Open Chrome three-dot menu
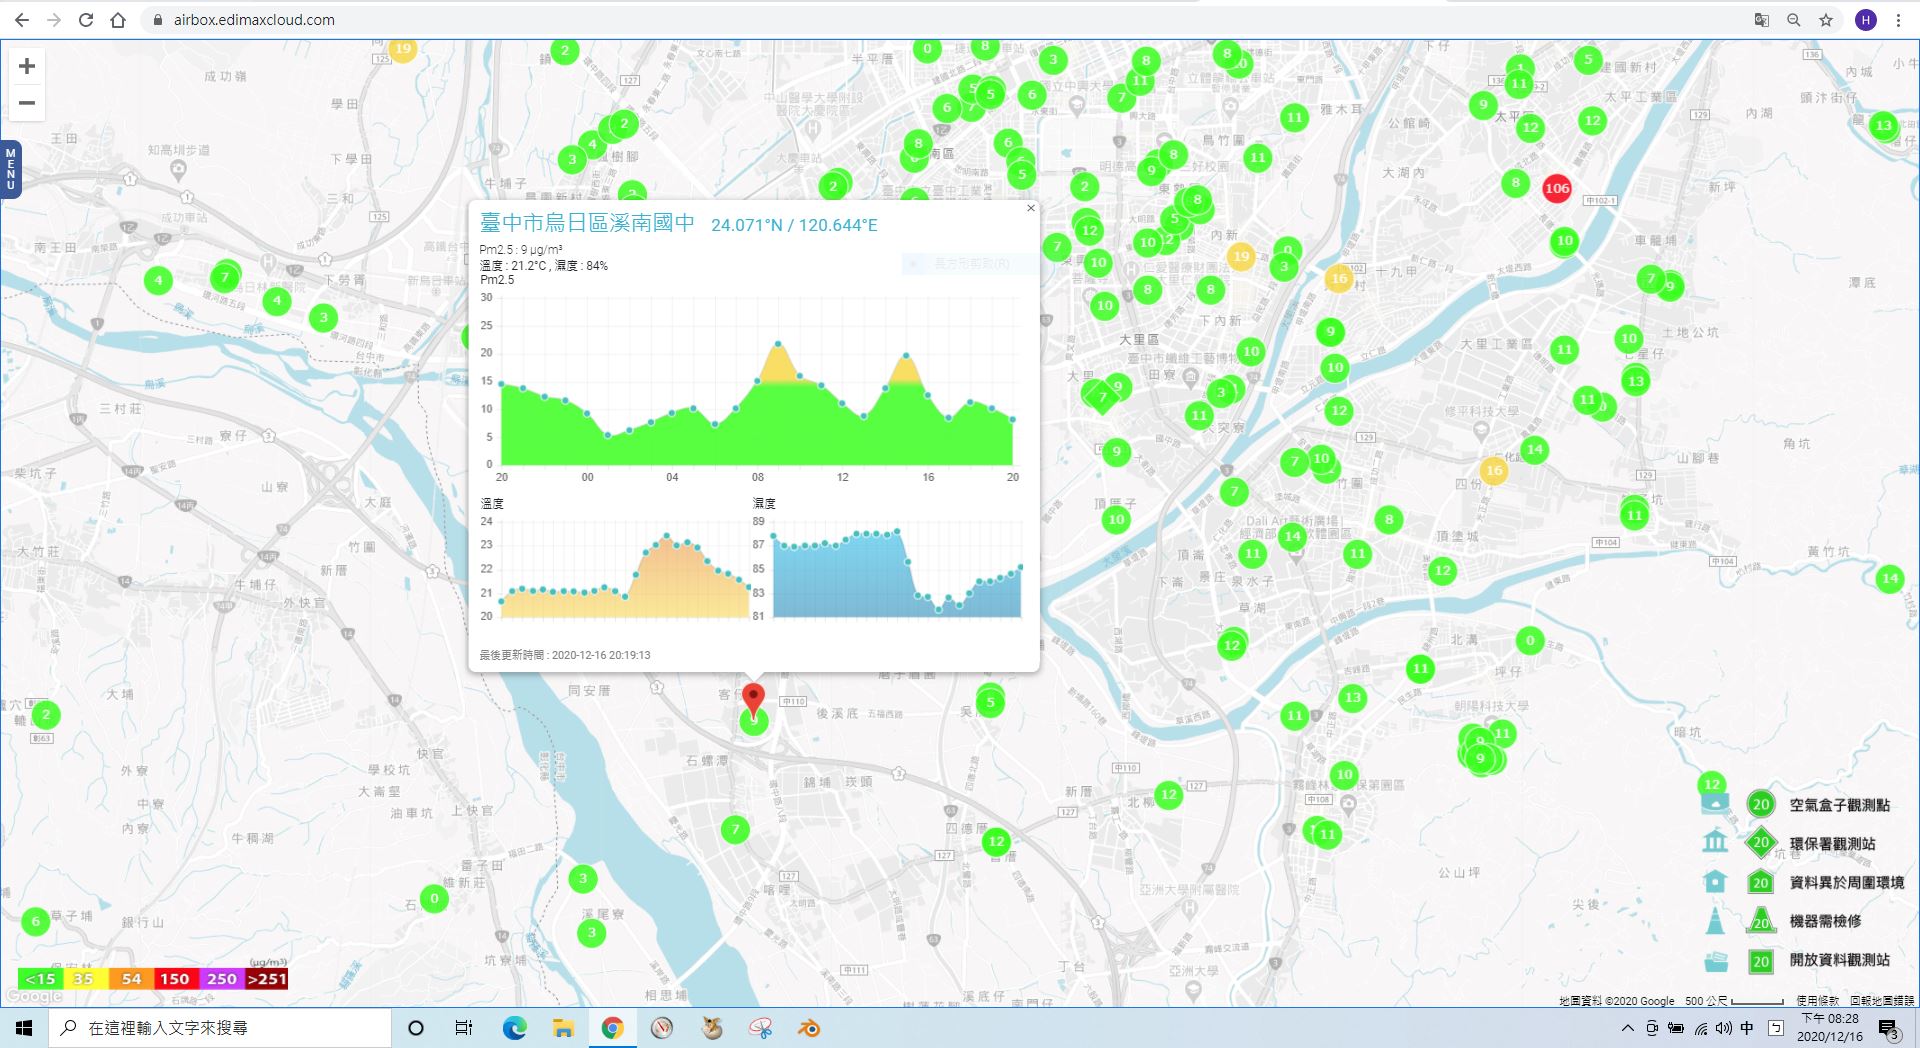This screenshot has height=1048, width=1920. pyautogui.click(x=1898, y=20)
